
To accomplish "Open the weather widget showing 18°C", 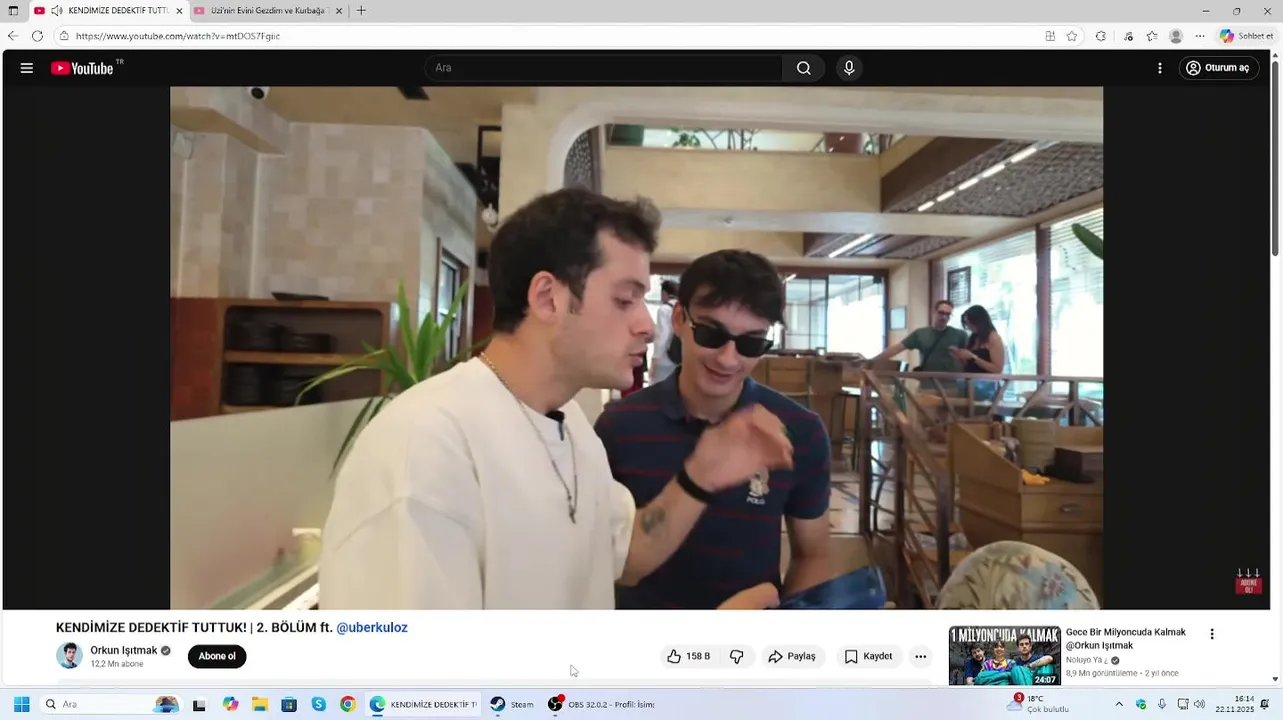I will [x=1038, y=704].
